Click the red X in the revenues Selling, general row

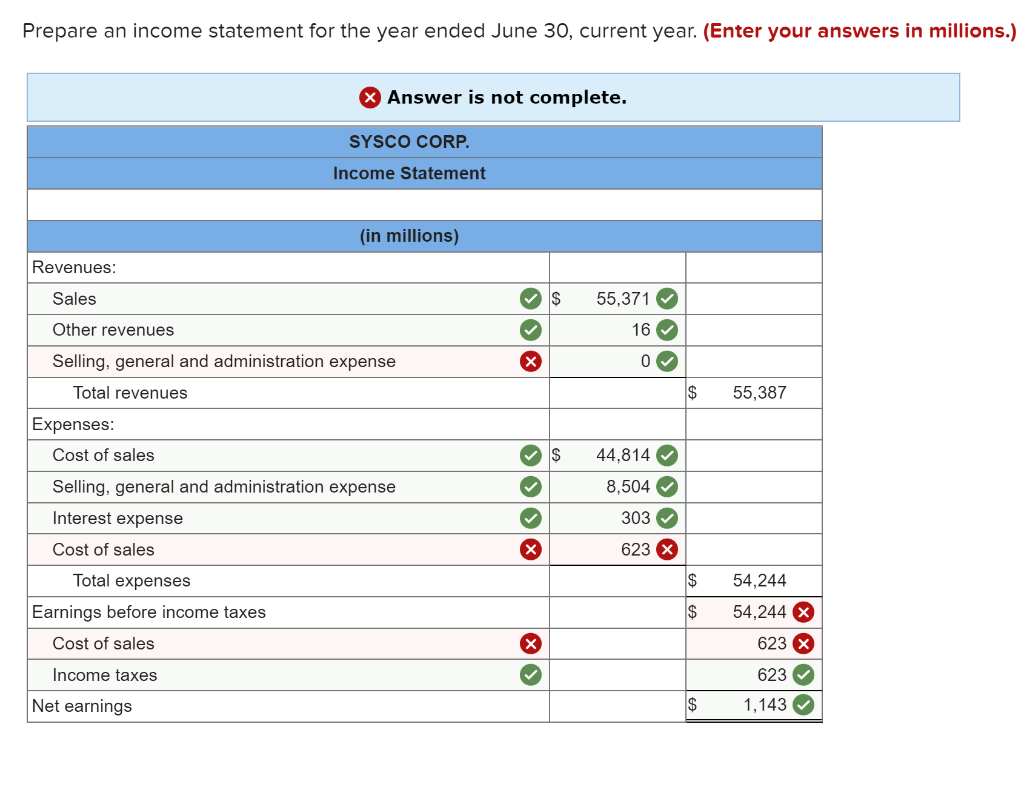[530, 361]
